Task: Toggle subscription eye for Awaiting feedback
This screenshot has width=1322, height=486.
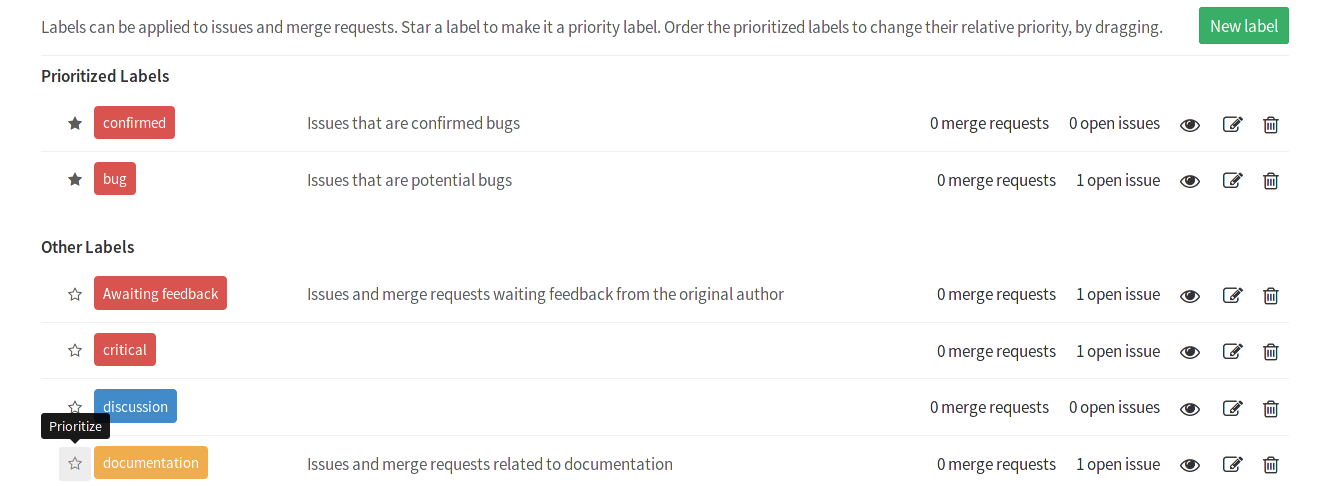Action: pos(1190,295)
